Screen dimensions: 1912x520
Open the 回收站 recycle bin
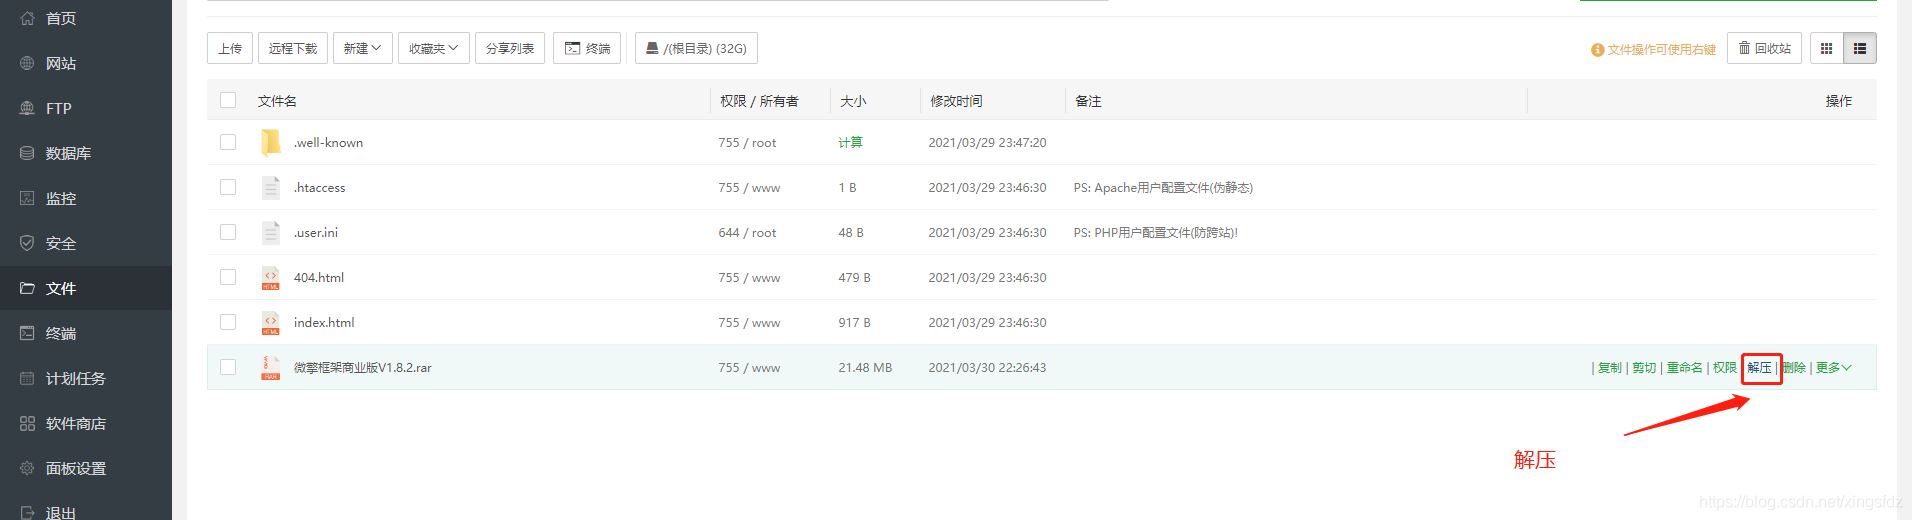coord(1765,48)
